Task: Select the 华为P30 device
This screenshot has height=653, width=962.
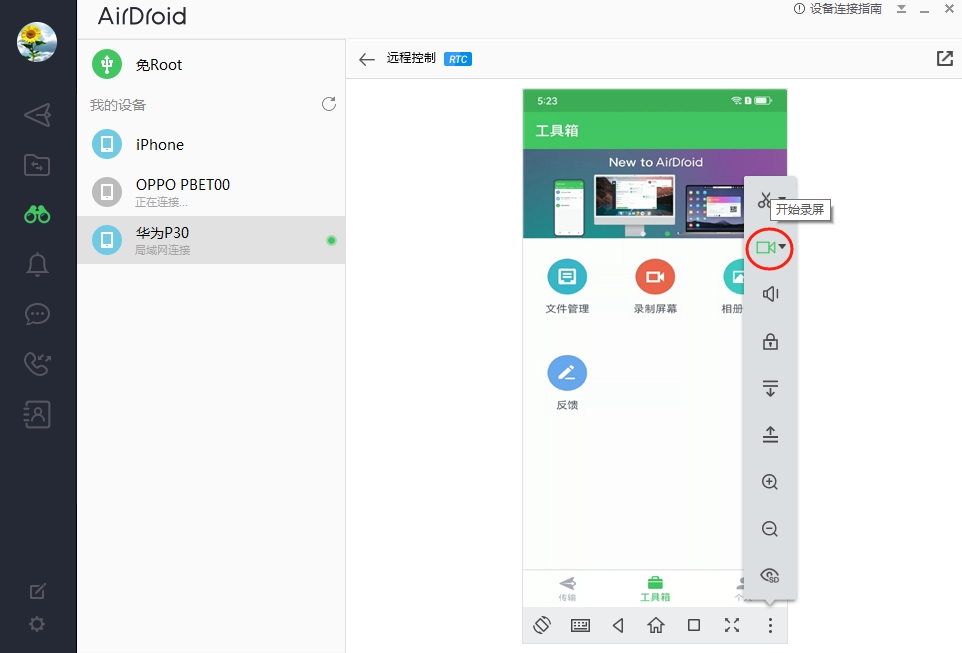Action: 211,240
